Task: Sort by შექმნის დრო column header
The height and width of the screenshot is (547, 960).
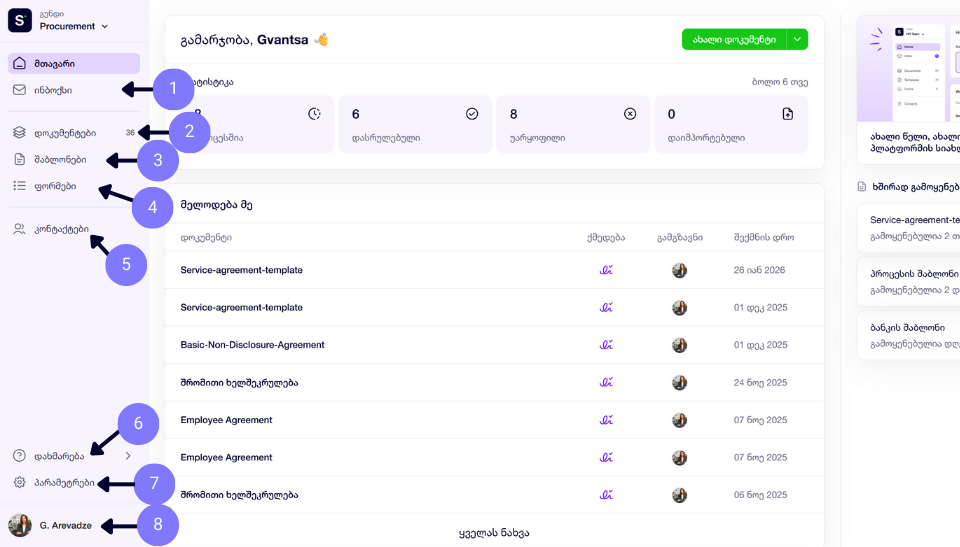Action: point(764,238)
